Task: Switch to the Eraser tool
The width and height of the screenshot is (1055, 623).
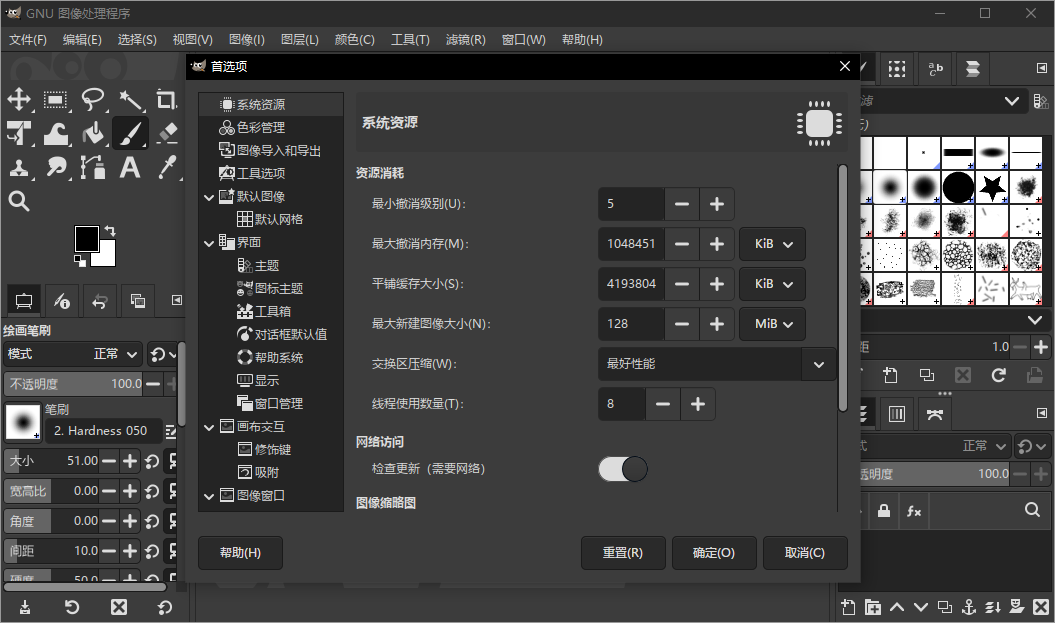Action: point(166,132)
